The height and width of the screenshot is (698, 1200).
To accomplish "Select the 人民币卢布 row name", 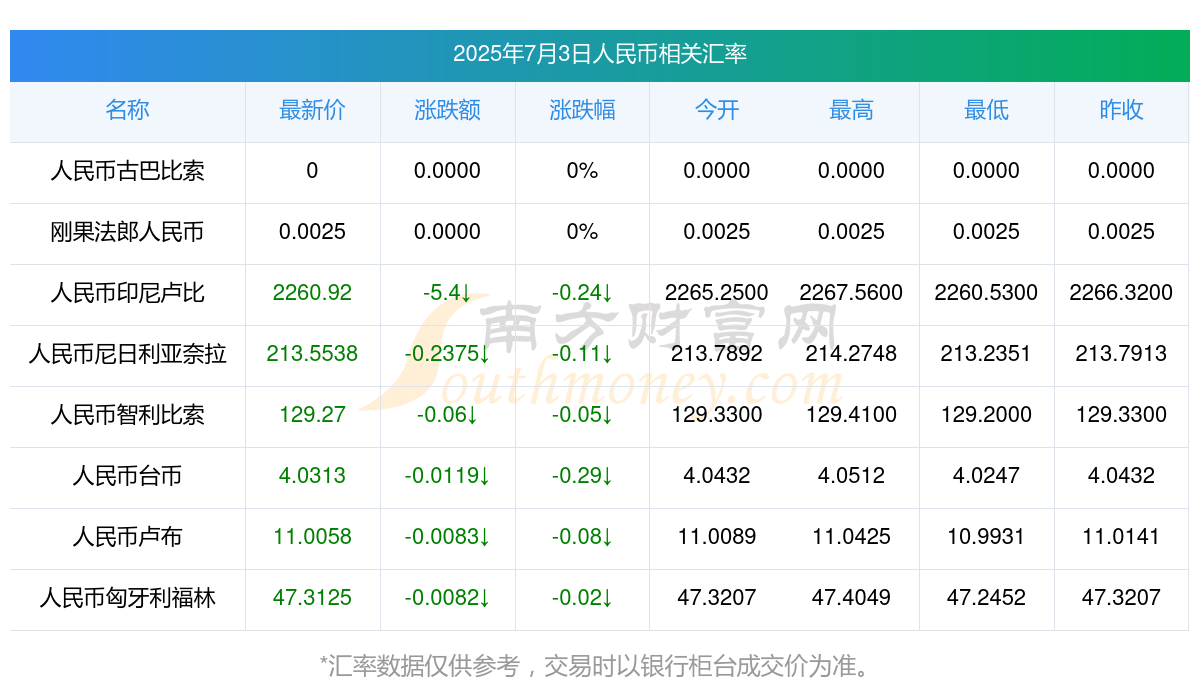I will (x=127, y=537).
